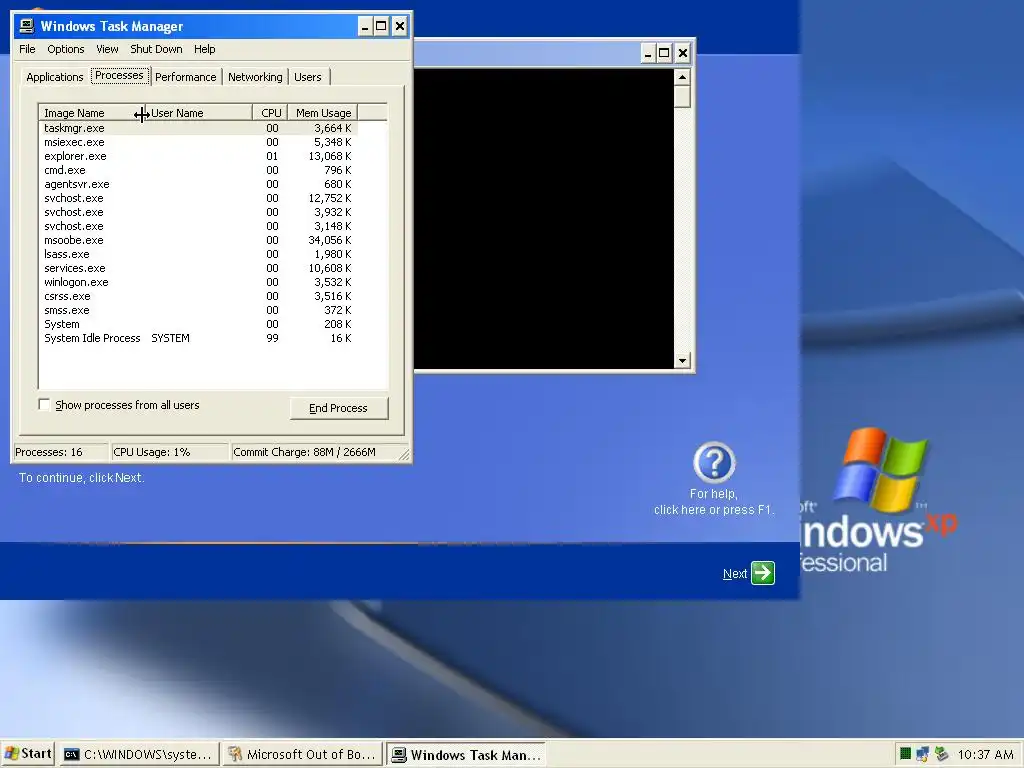
Task: Select the msoobe.exe process
Action: tap(199, 240)
